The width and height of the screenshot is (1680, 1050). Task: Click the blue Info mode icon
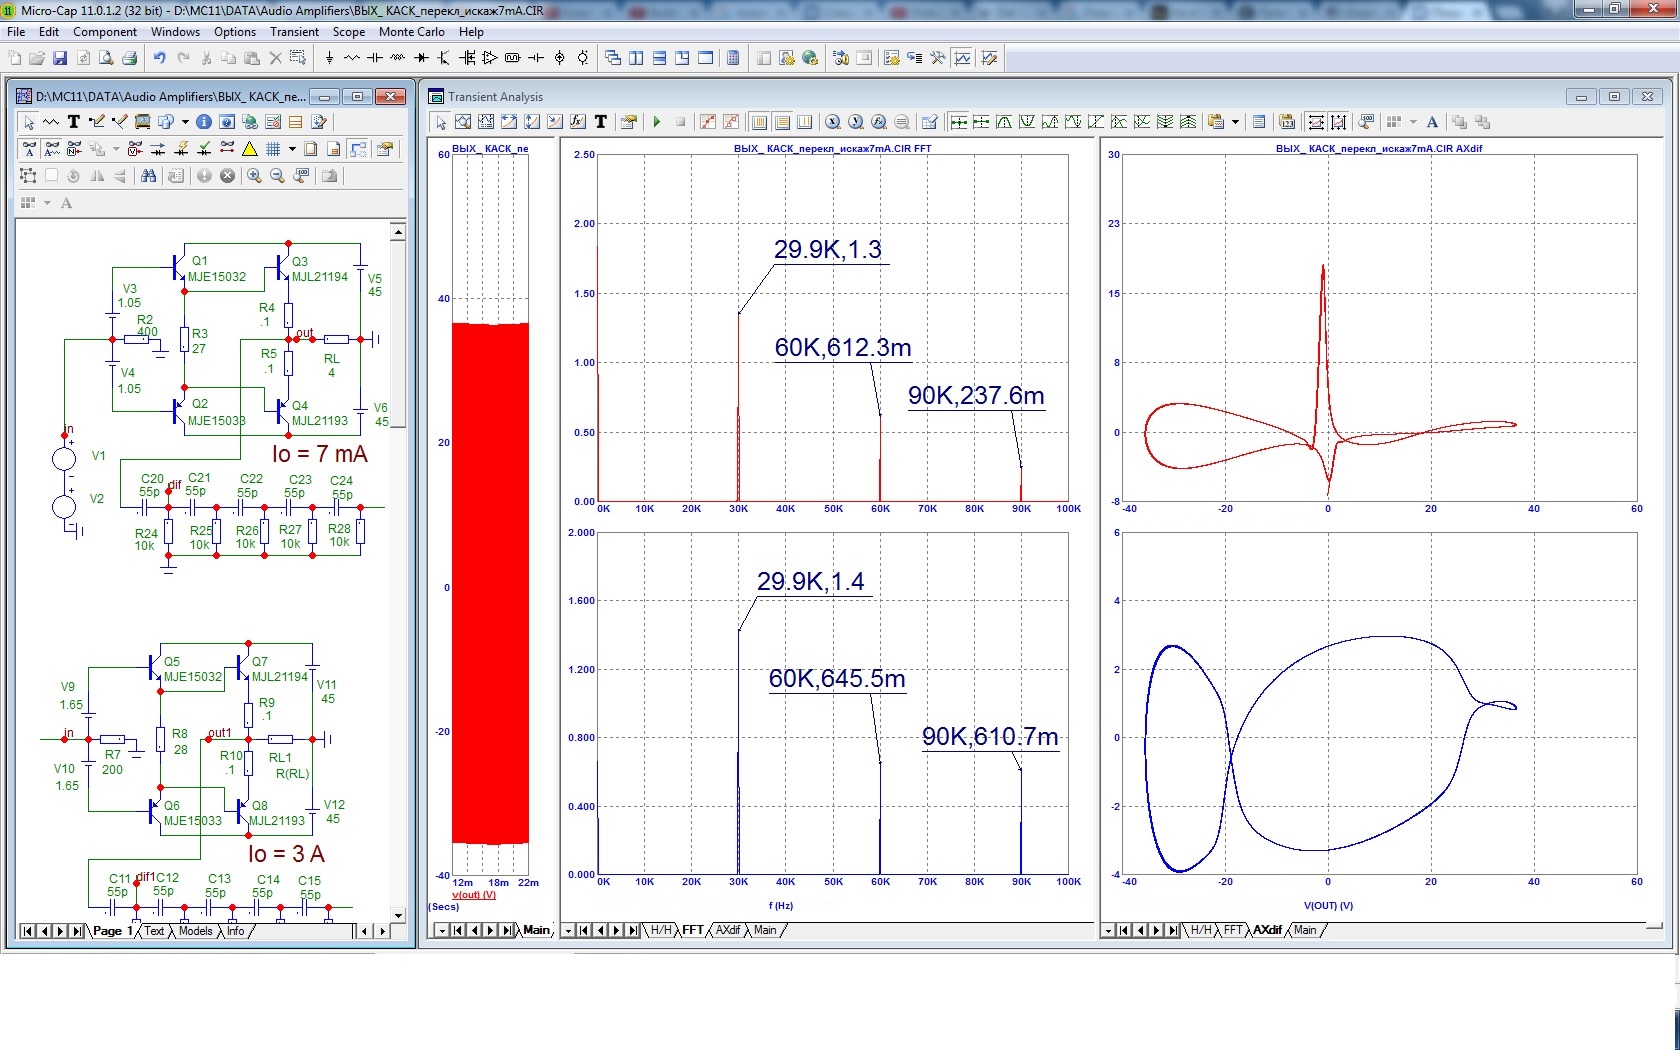pos(204,122)
